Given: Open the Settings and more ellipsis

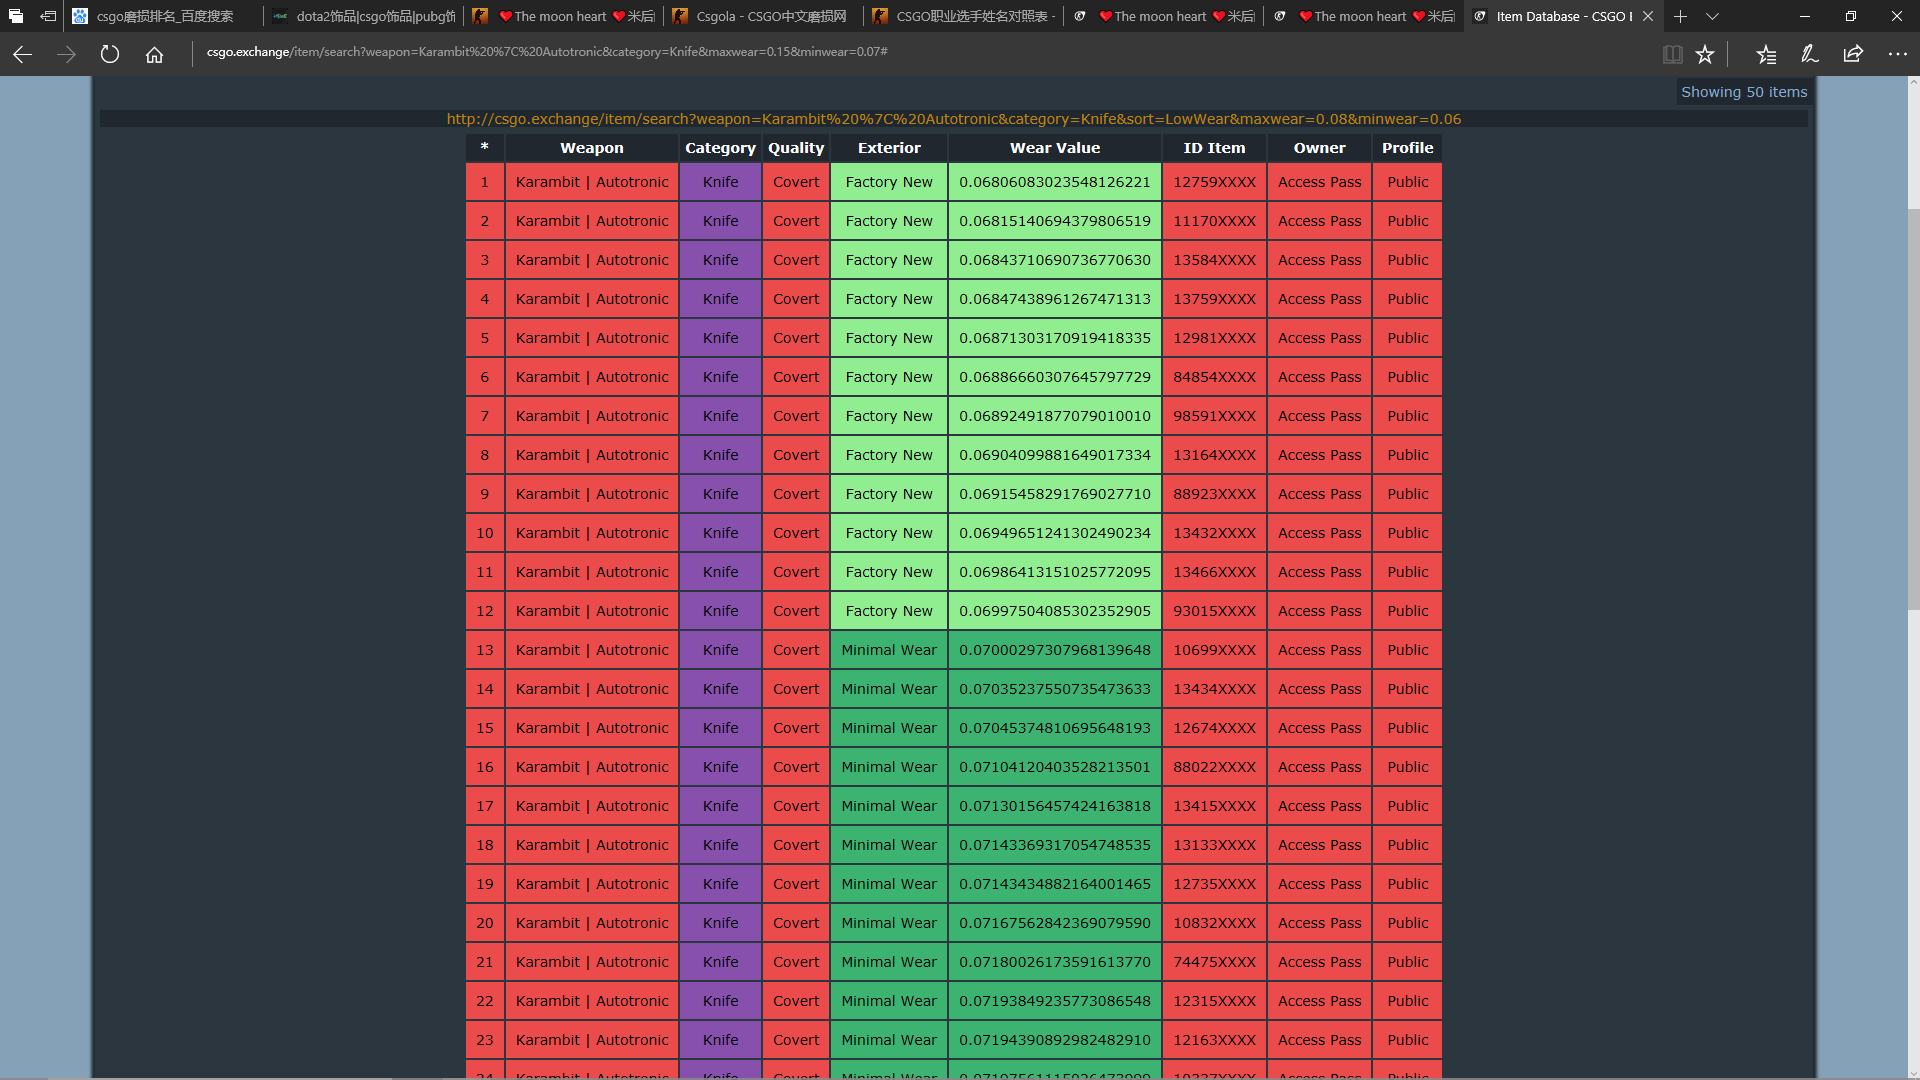Looking at the screenshot, I should point(1897,55).
